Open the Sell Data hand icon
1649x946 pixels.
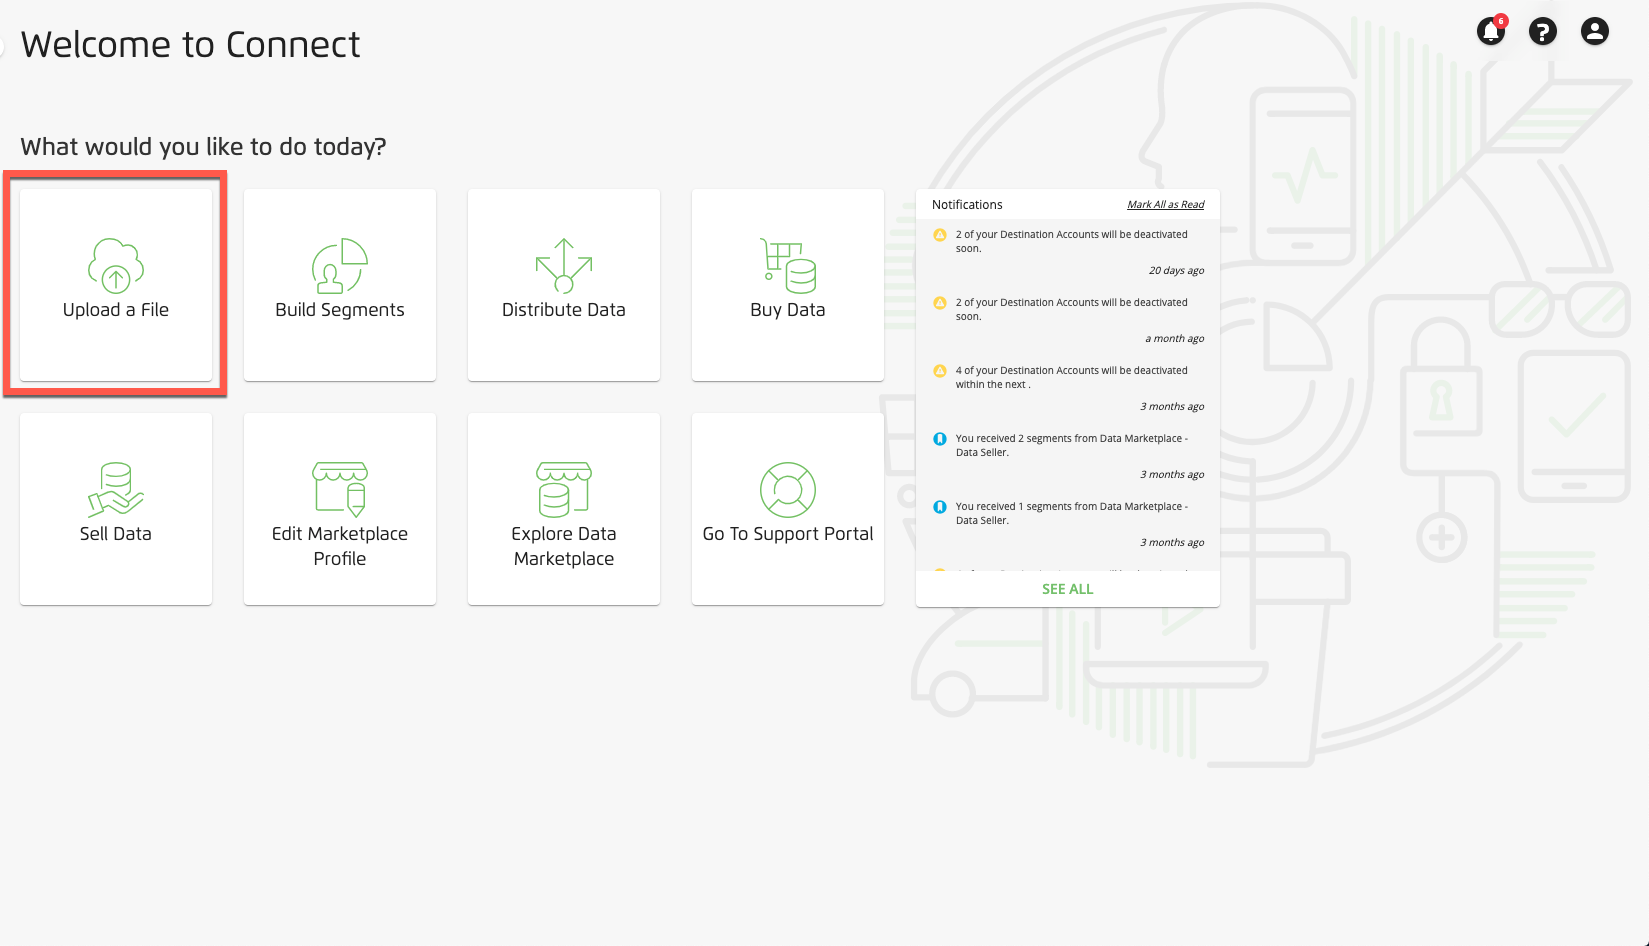coord(116,489)
